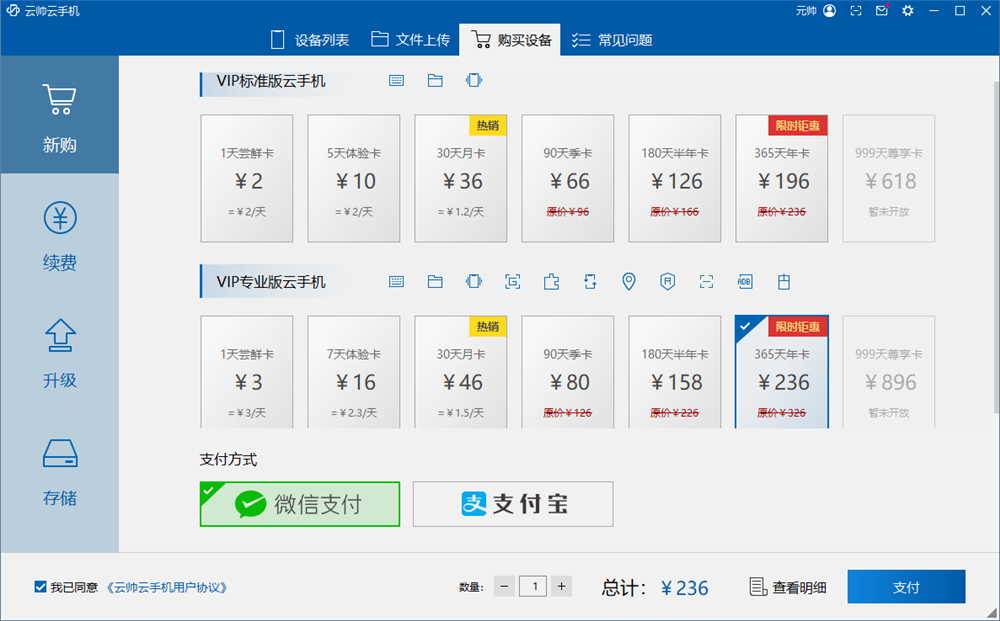Click the clipboard icon in VIP专业版 row
The image size is (1000, 621).
(x=784, y=281)
